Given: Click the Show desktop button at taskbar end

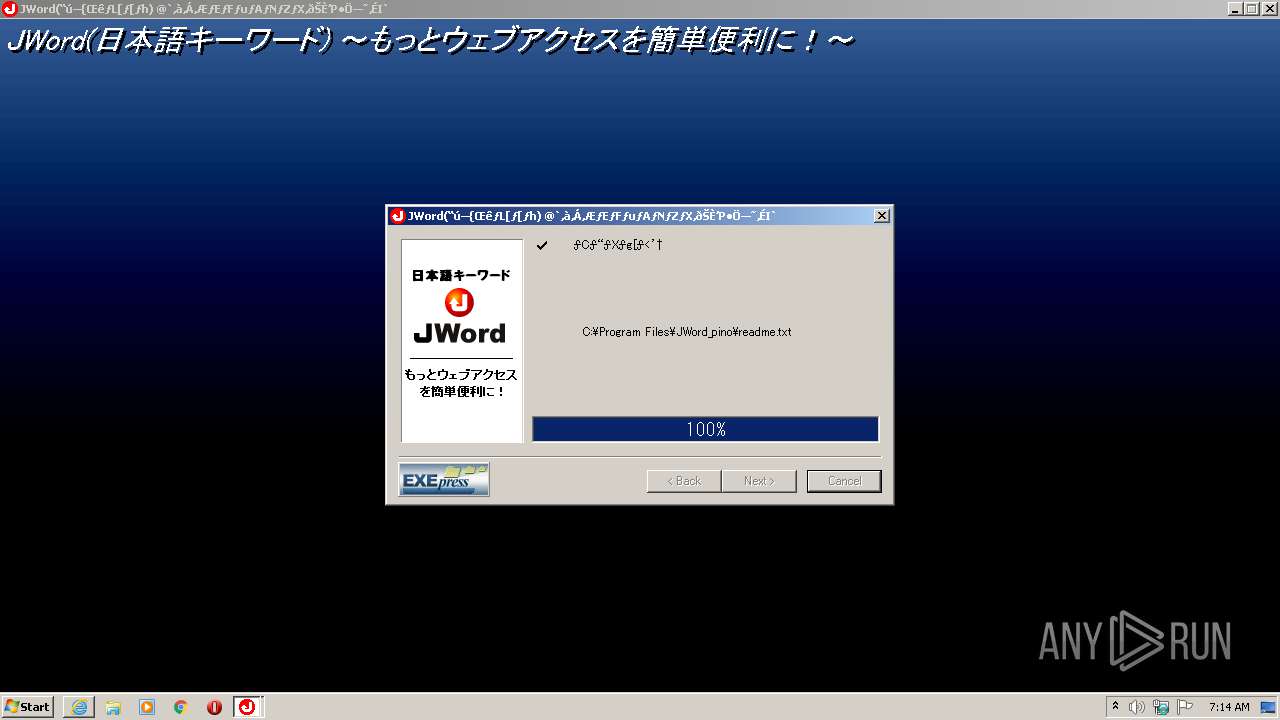Looking at the screenshot, I should tap(1270, 707).
